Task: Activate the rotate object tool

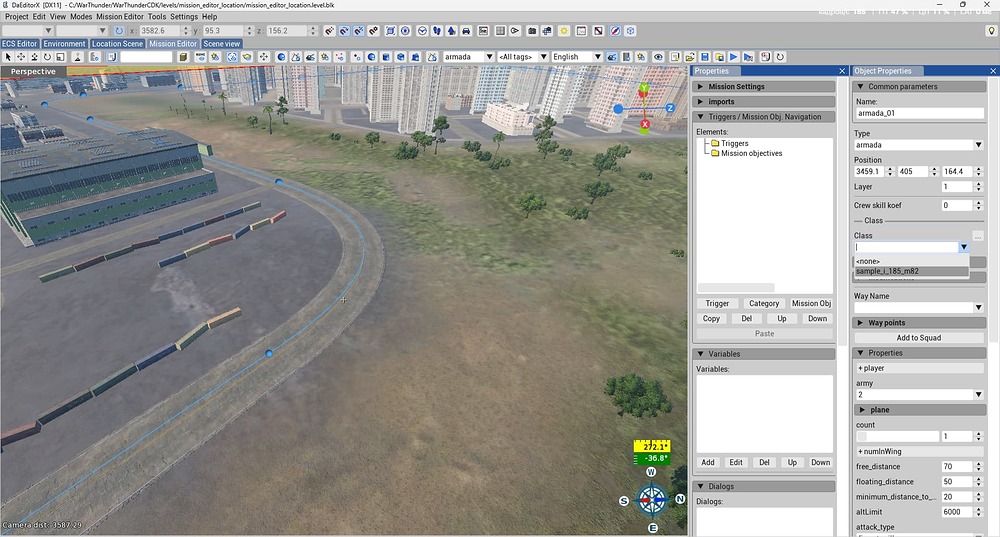Action: [47, 57]
